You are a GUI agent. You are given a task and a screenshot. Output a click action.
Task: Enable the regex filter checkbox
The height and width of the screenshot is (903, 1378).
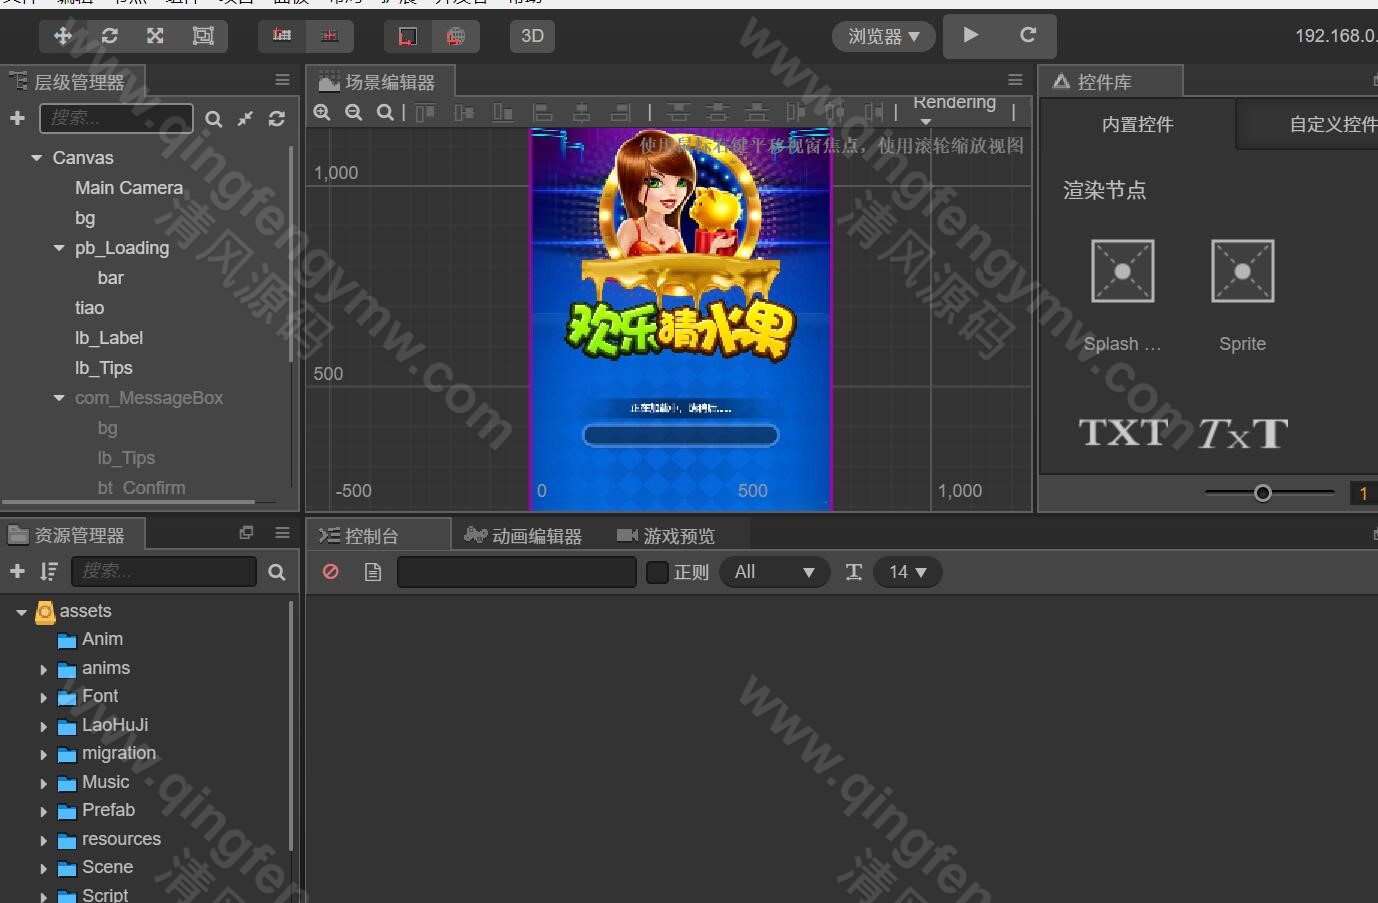coord(657,572)
